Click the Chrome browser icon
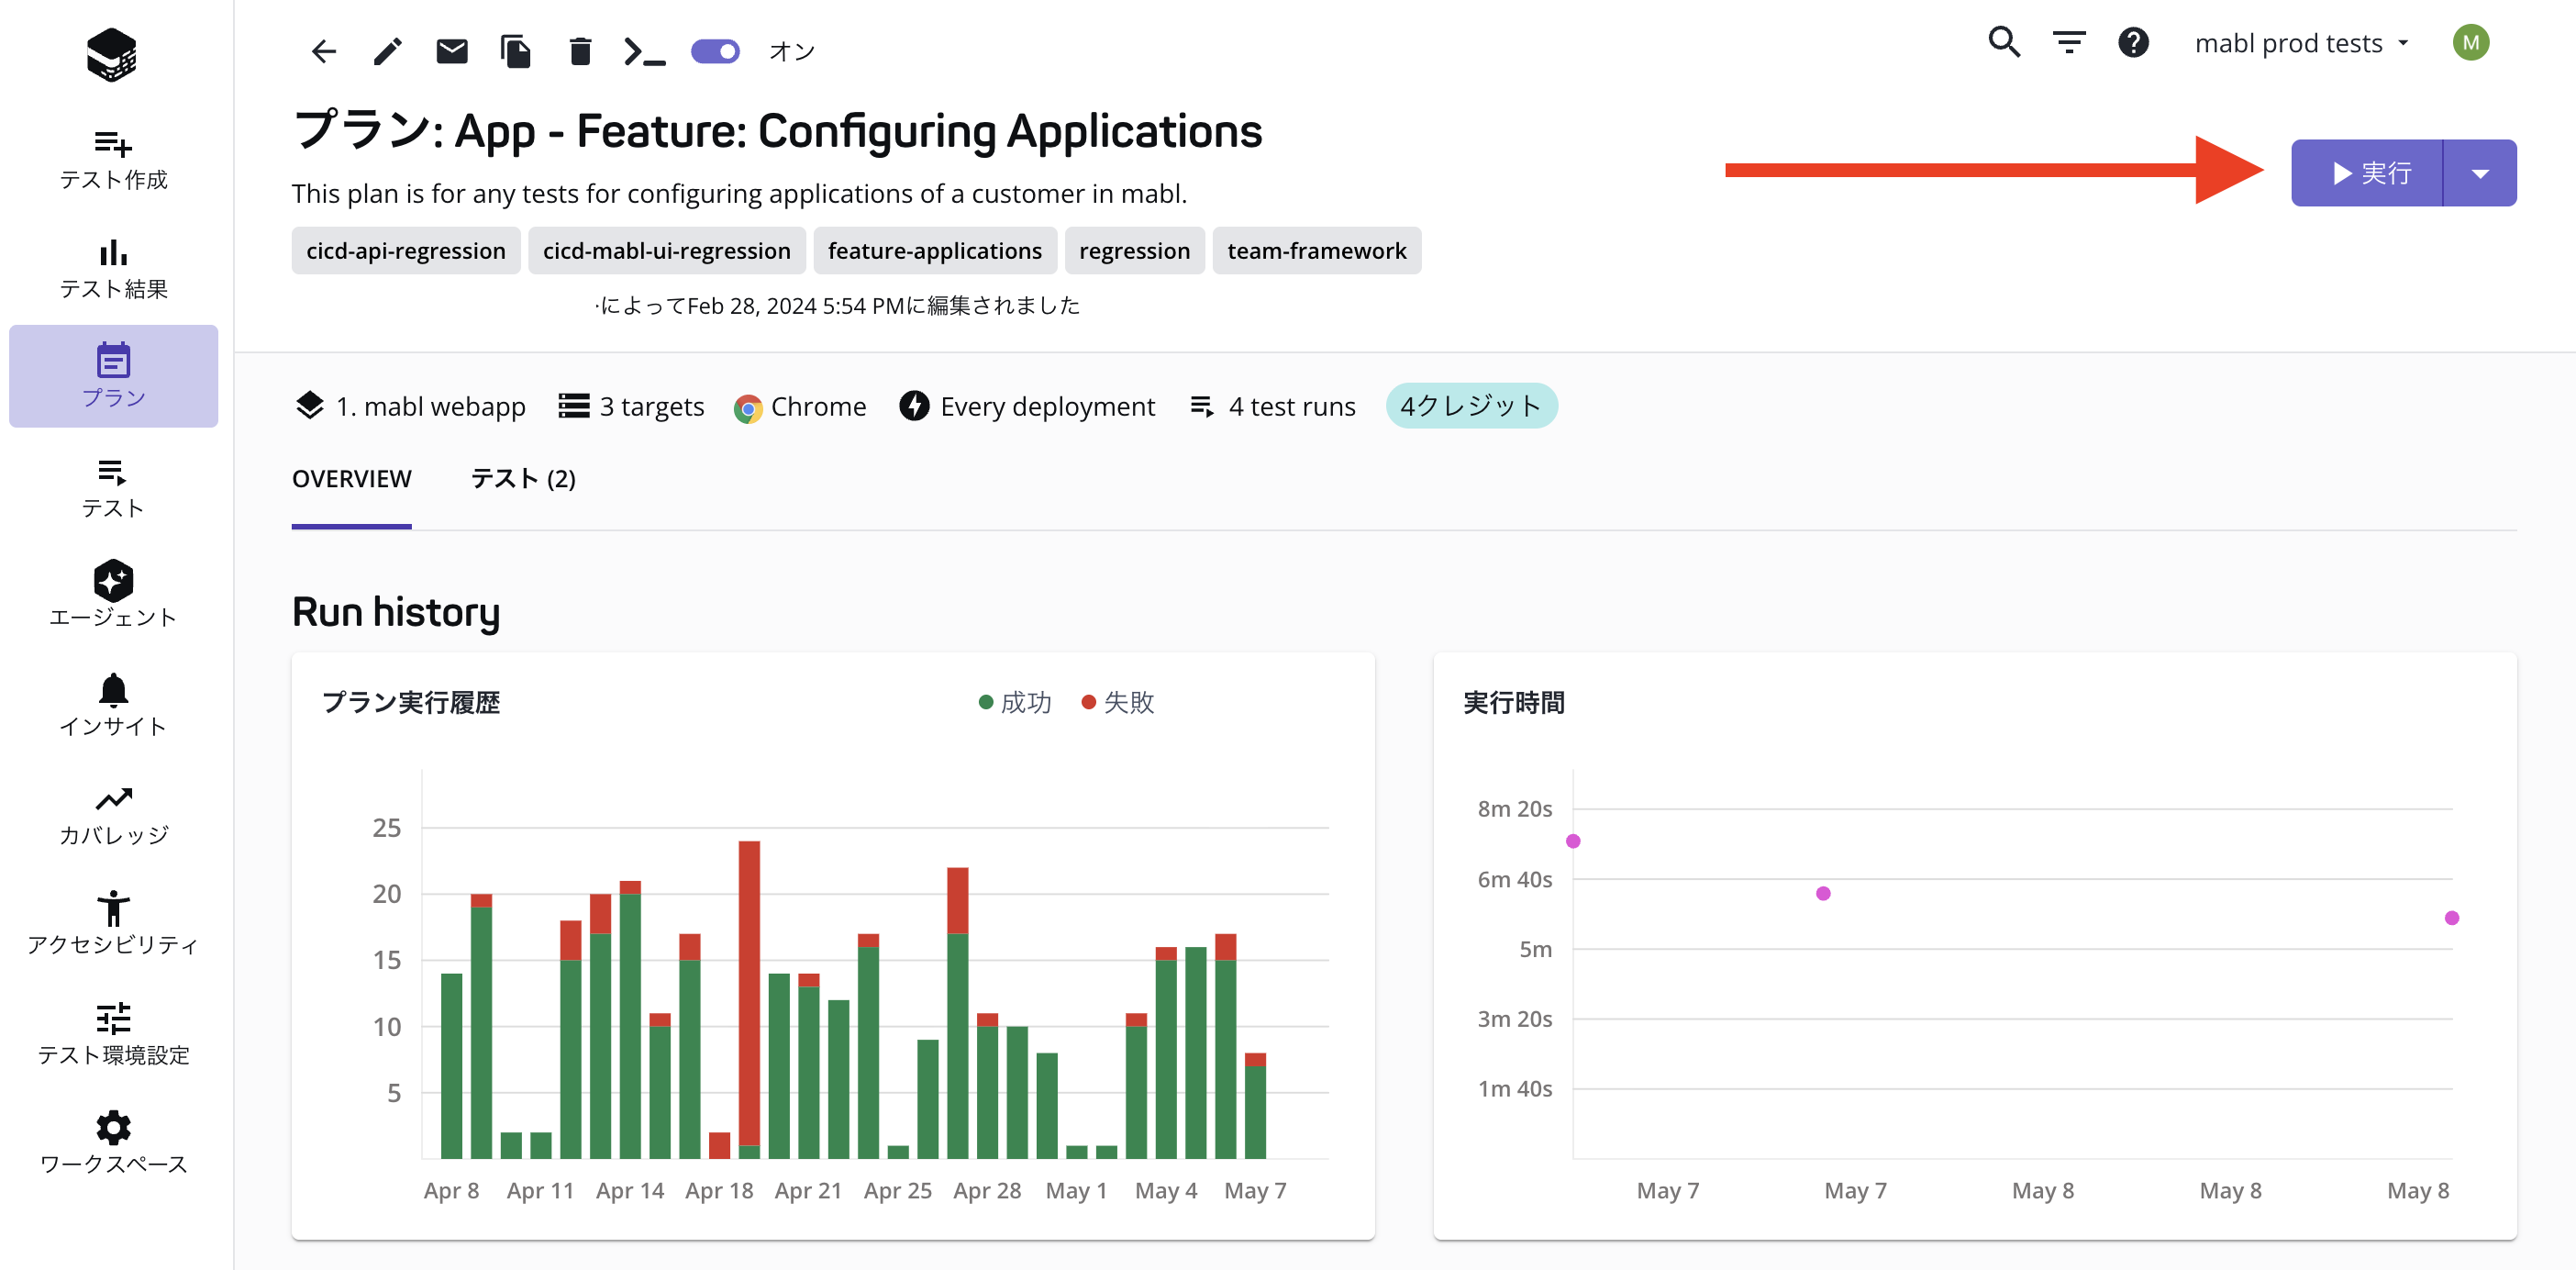Image resolution: width=2576 pixels, height=1270 pixels. [x=747, y=408]
